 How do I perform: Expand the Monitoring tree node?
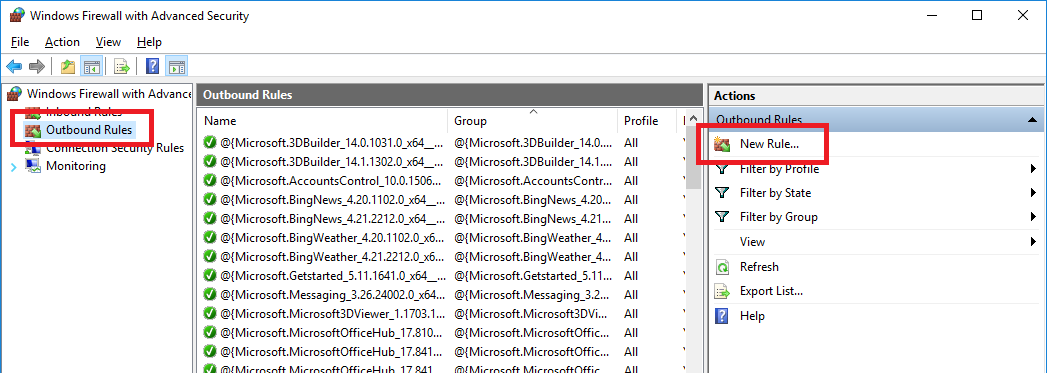point(14,166)
